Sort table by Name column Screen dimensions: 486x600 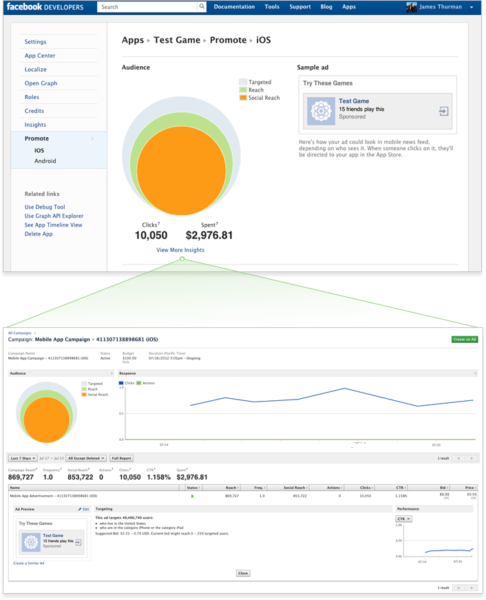pos(94,488)
